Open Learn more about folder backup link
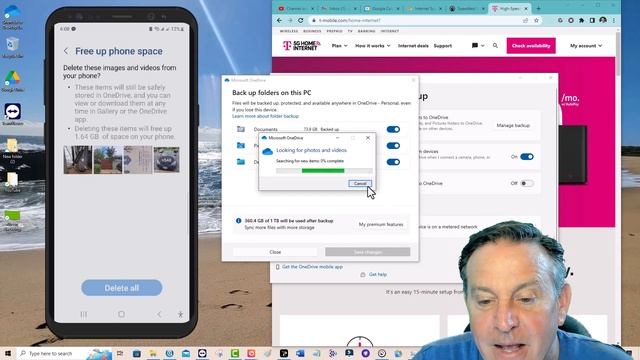 pyautogui.click(x=265, y=116)
